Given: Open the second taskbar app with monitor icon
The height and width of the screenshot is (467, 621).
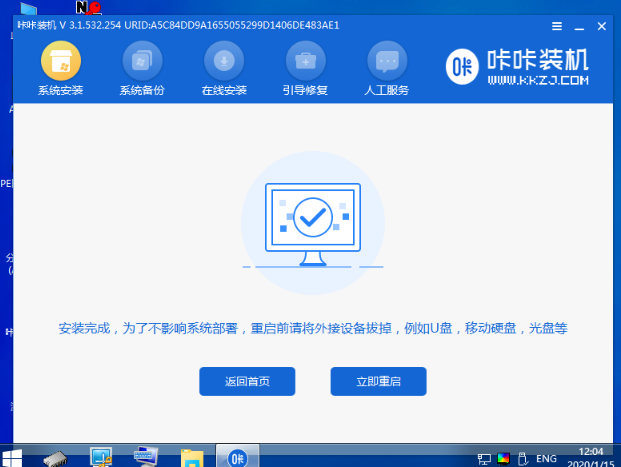Looking at the screenshot, I should 101,456.
